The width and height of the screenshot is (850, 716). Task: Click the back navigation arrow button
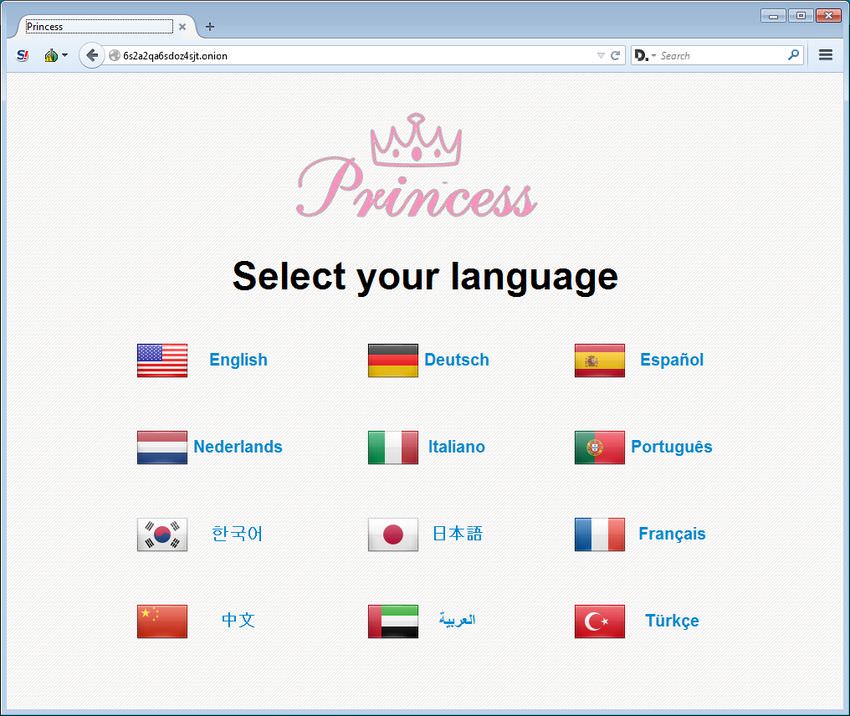[x=92, y=56]
